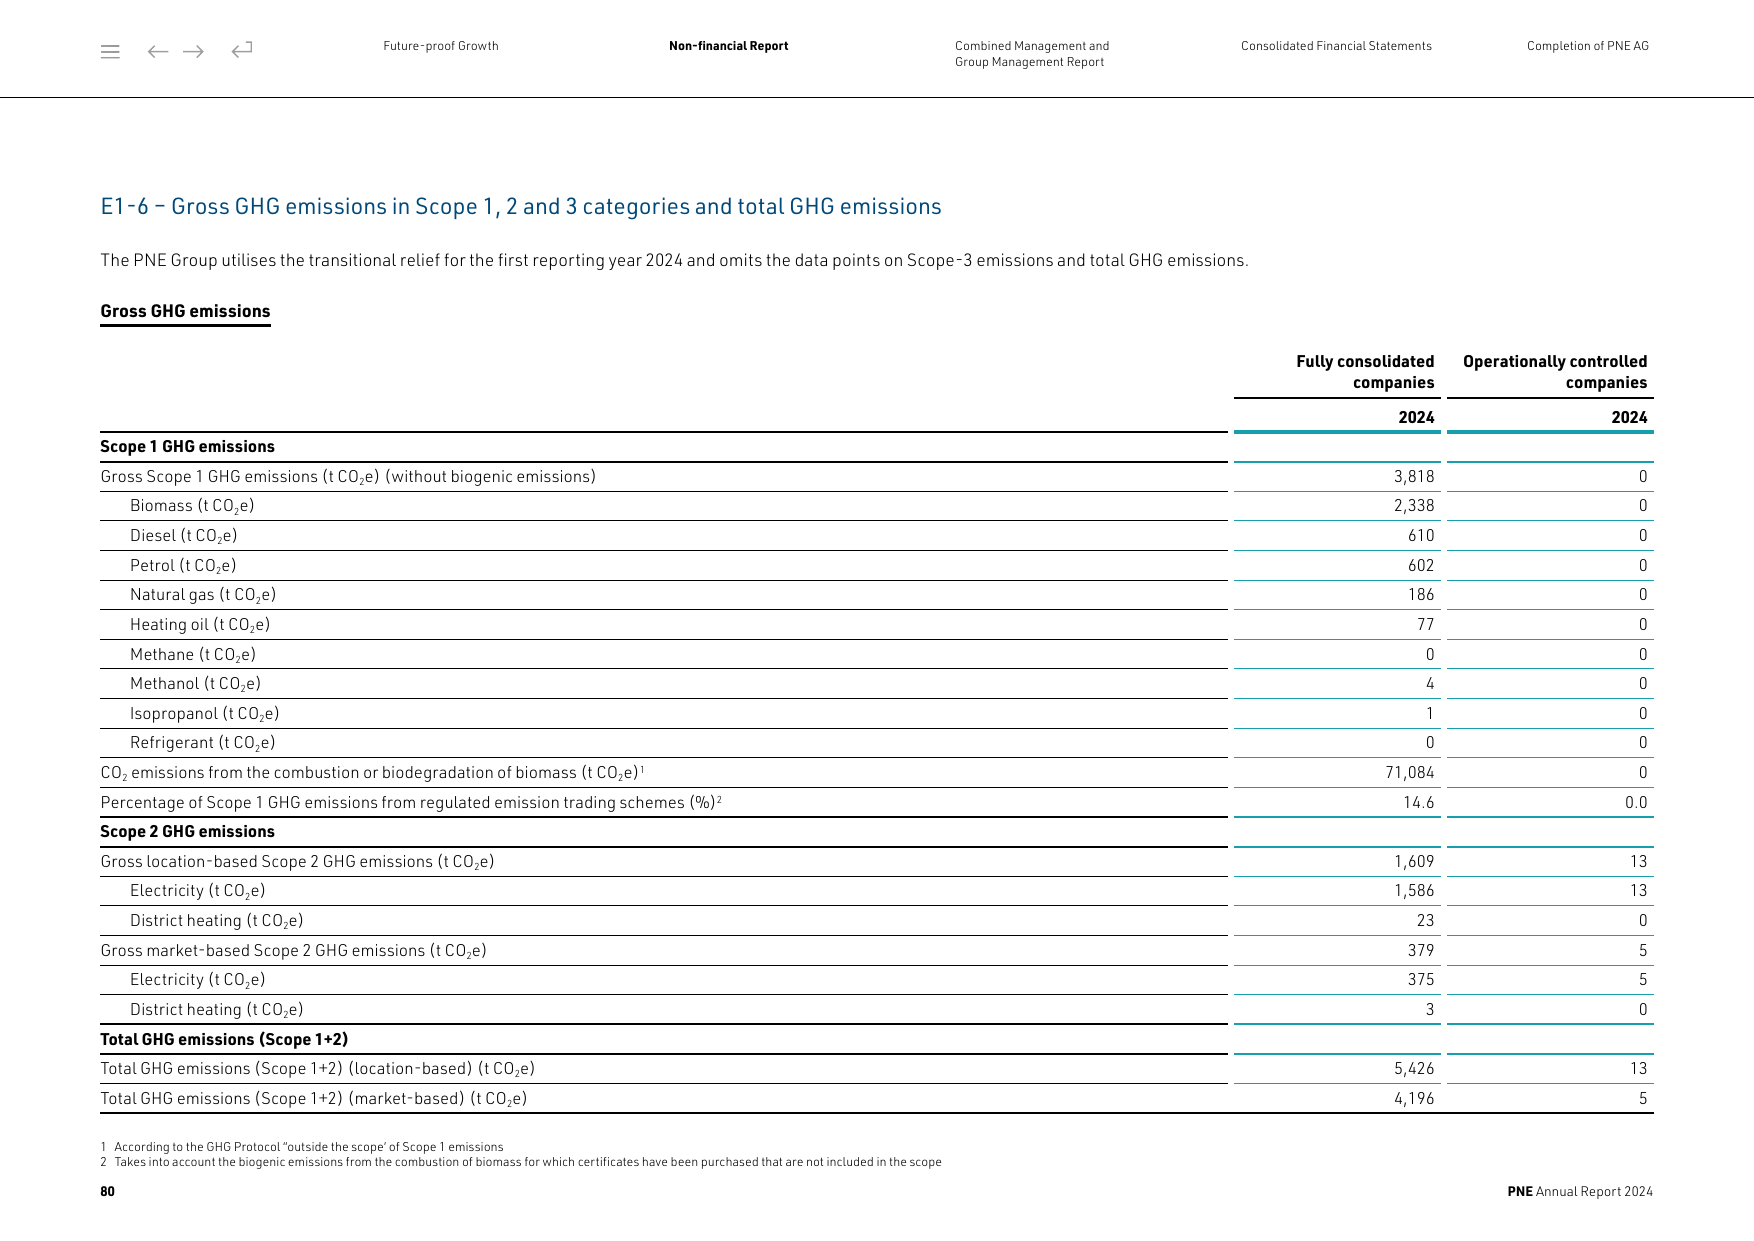Image resolution: width=1754 pixels, height=1241 pixels.
Task: Click the market-based Electricity value 375
Action: [x=1421, y=980]
